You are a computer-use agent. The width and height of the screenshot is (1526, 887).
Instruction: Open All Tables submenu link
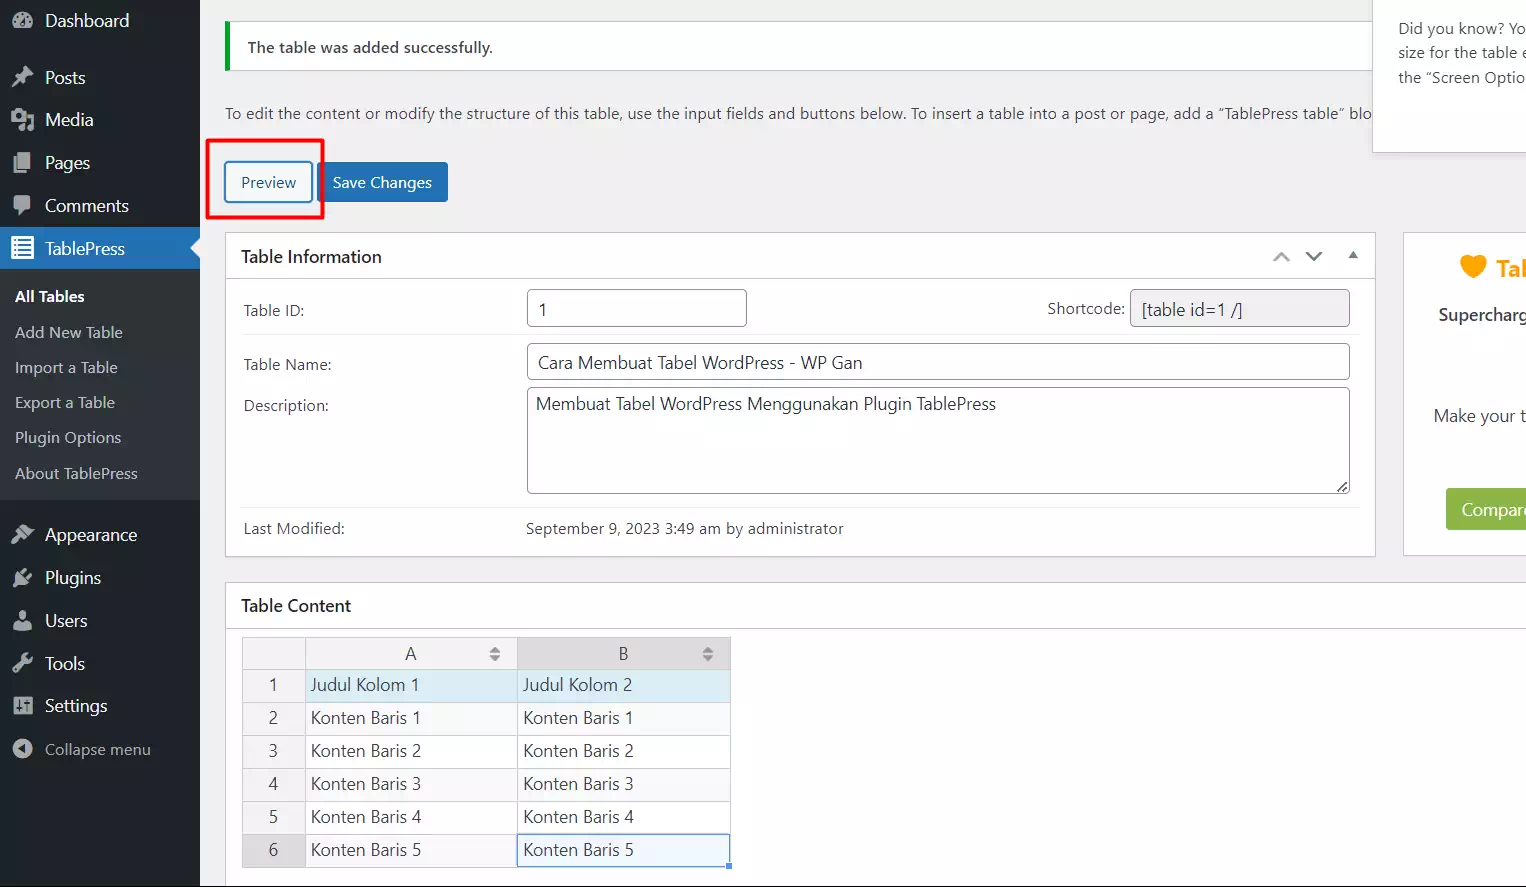(50, 296)
